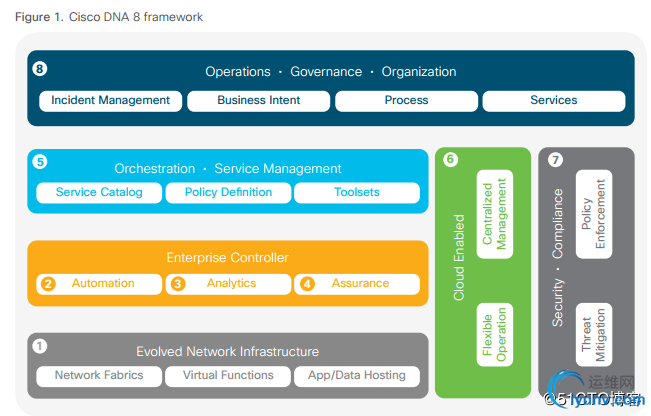This screenshot has height=416, width=651.
Task: Click the Figure 1 Cisco DNA caption
Action: [x=109, y=17]
